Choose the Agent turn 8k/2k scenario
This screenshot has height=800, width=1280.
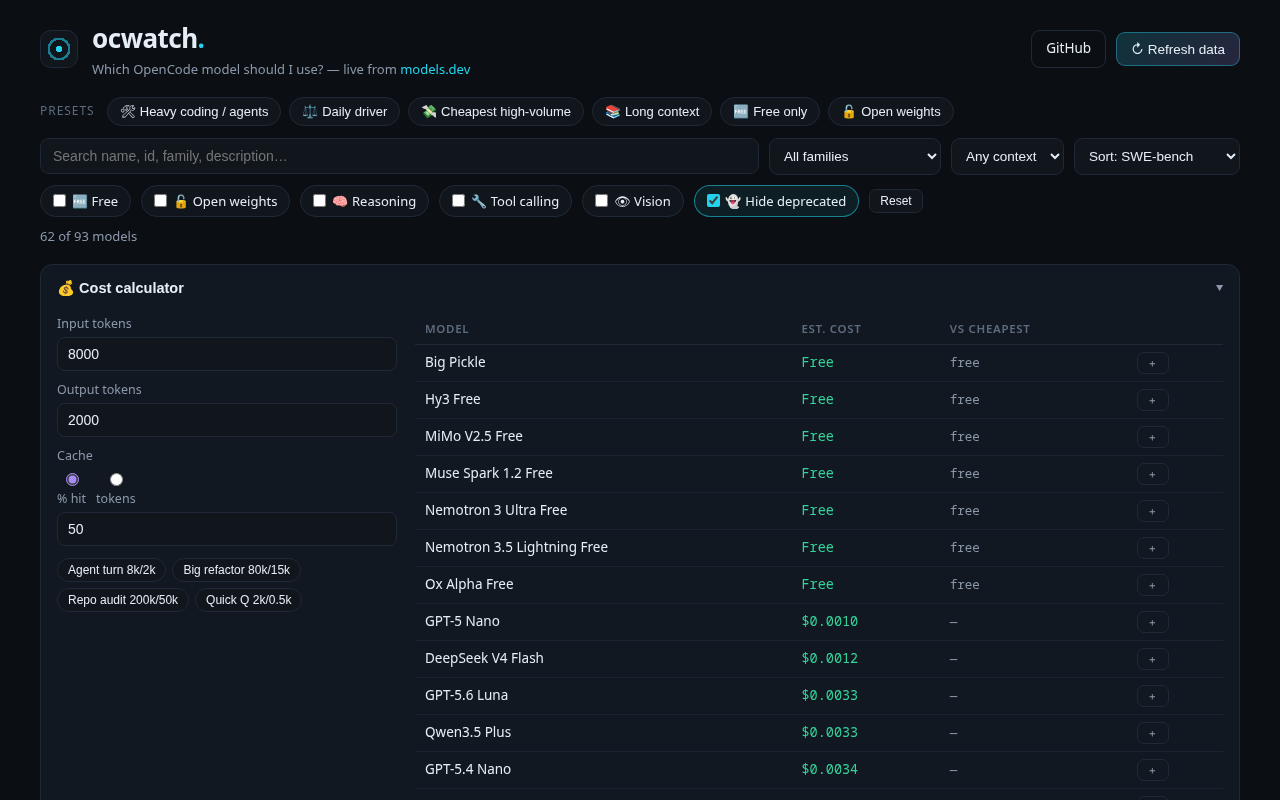tap(112, 570)
